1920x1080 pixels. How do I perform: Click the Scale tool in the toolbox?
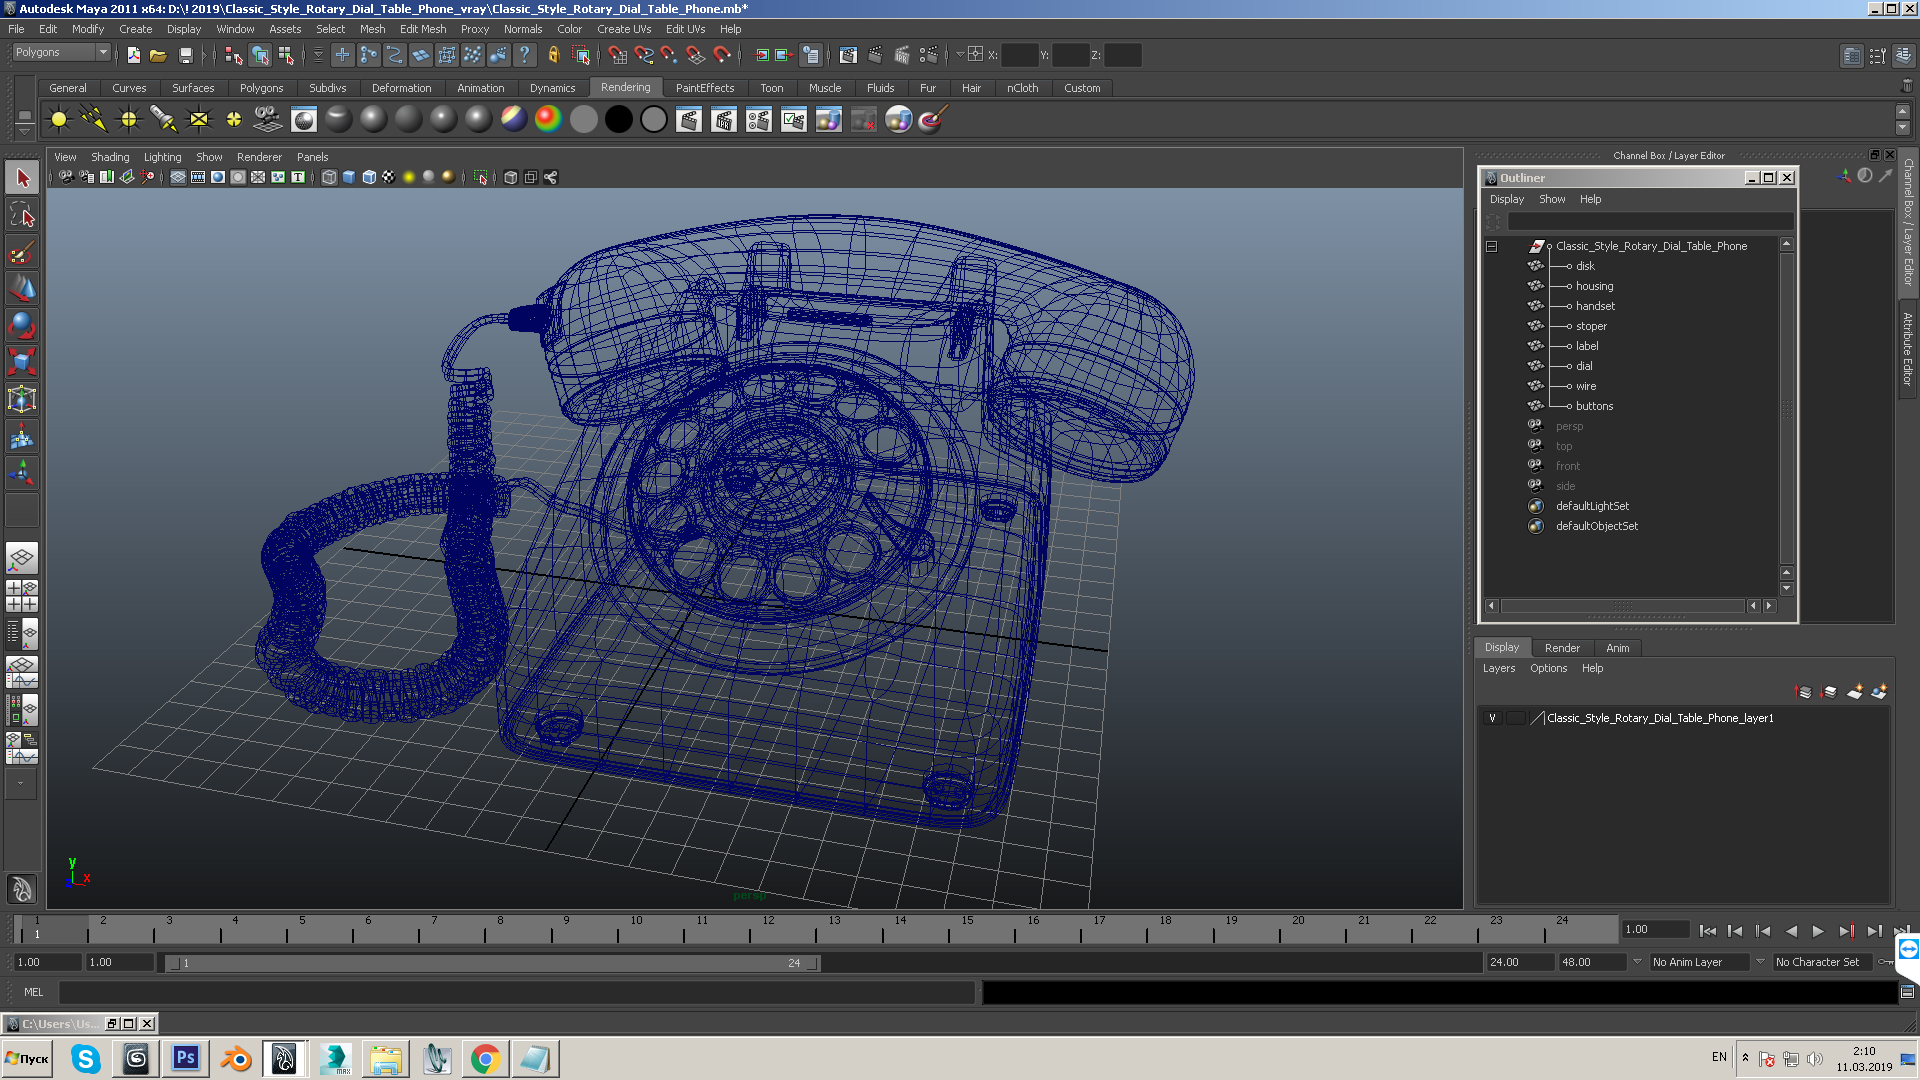22,361
